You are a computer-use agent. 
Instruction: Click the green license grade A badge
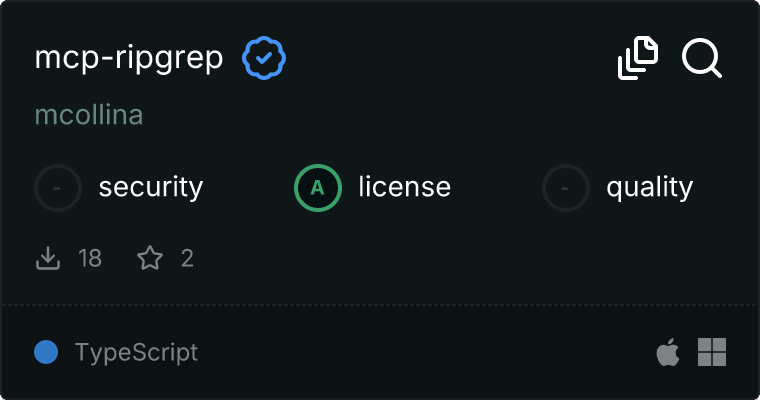tap(318, 187)
